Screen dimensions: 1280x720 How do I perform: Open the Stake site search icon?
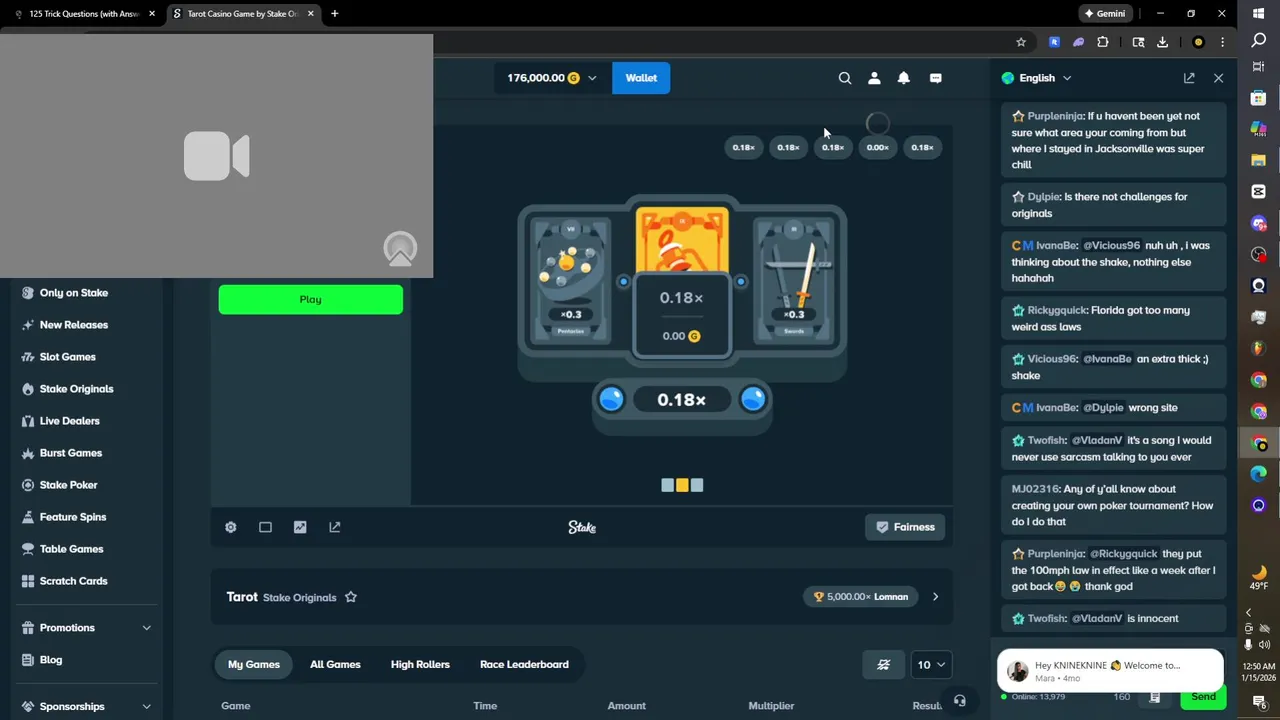pyautogui.click(x=845, y=78)
